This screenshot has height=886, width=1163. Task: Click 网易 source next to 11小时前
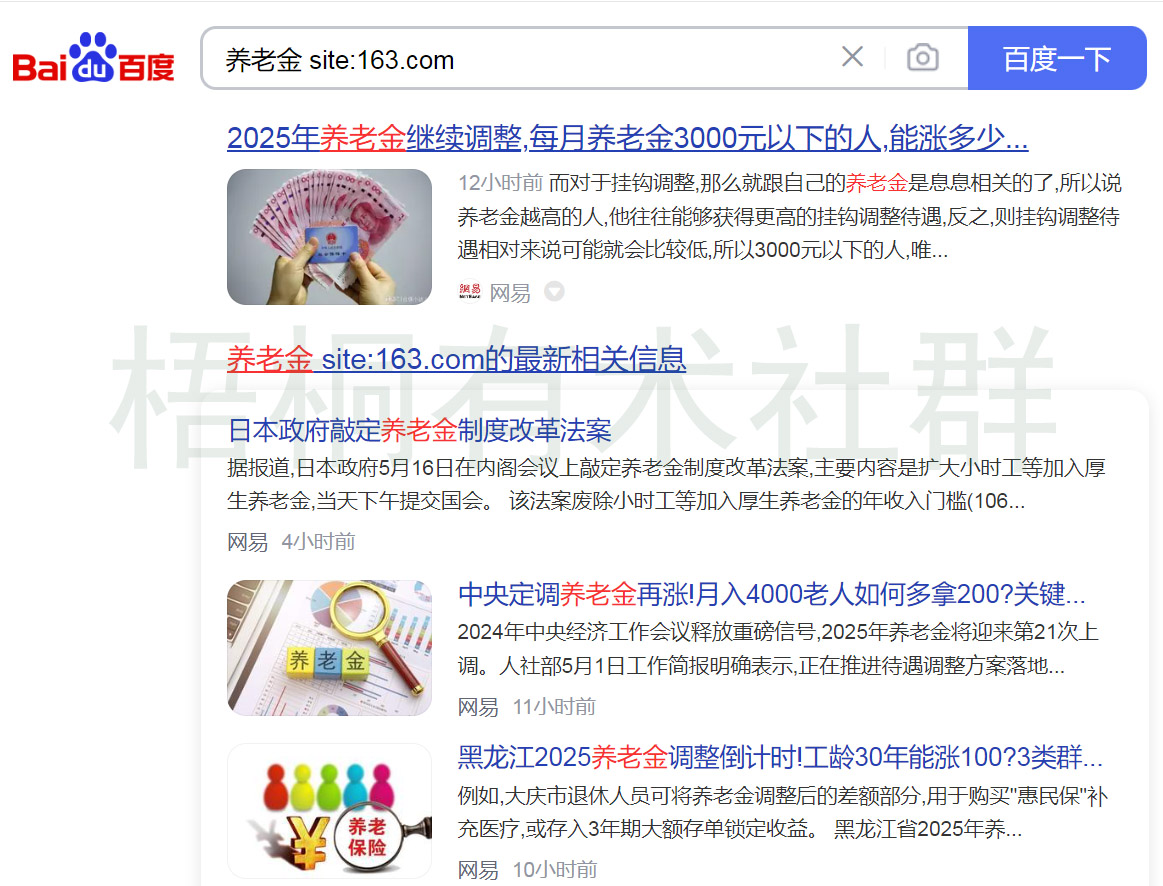478,707
